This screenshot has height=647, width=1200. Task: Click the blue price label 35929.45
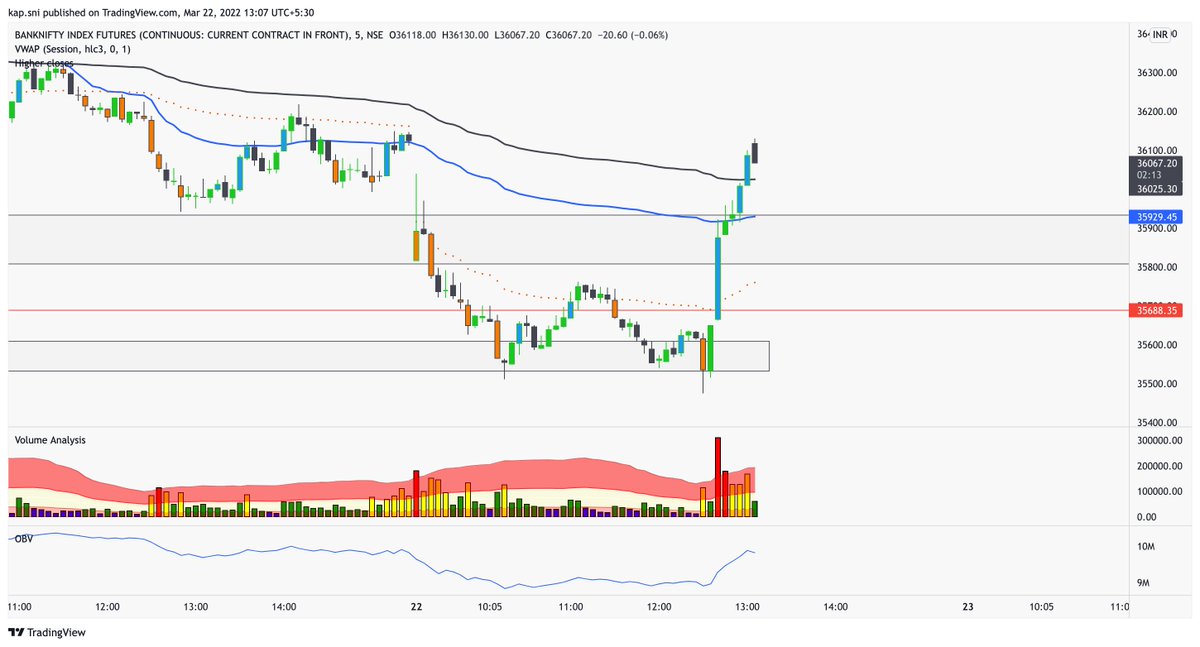click(x=1157, y=216)
